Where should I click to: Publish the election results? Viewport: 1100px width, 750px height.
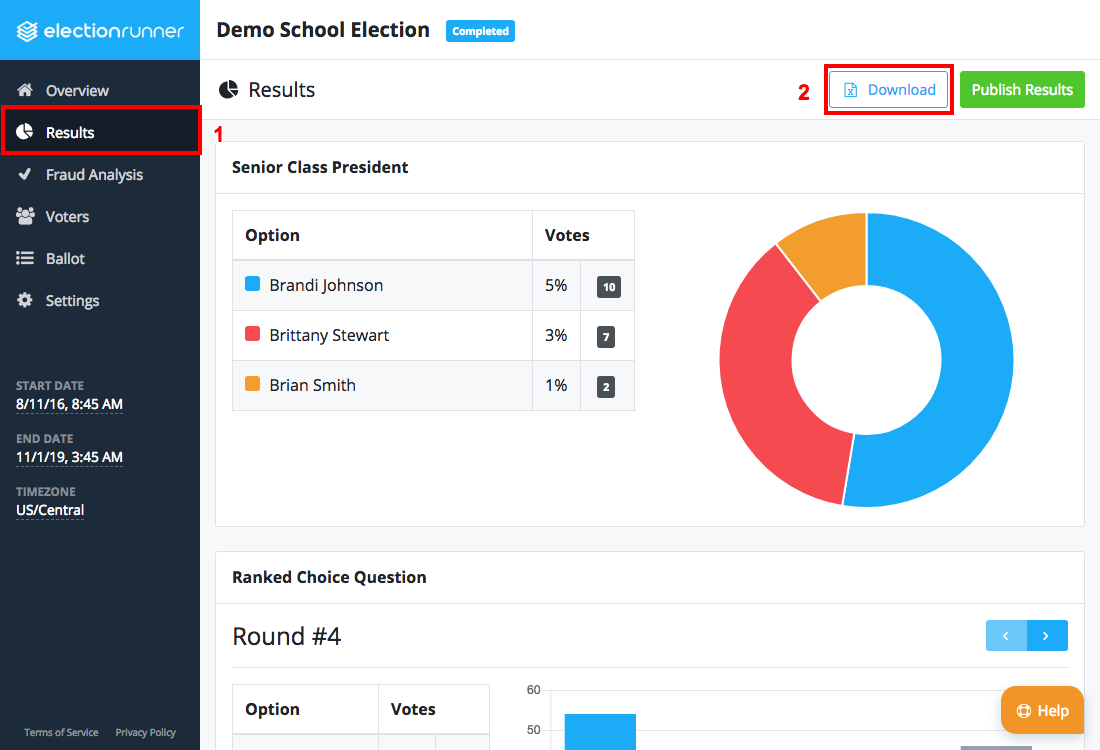point(1022,89)
